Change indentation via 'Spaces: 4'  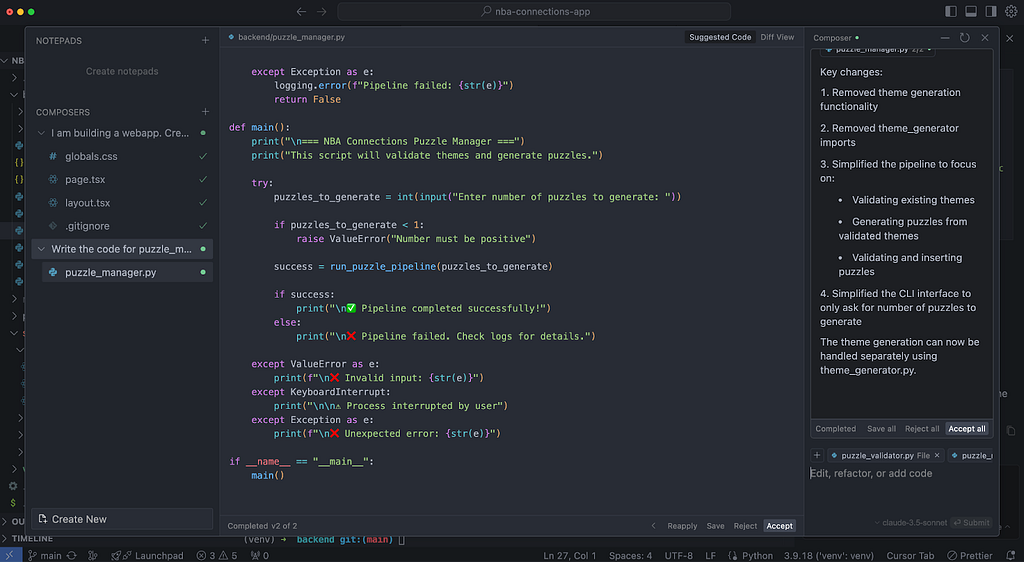click(630, 555)
